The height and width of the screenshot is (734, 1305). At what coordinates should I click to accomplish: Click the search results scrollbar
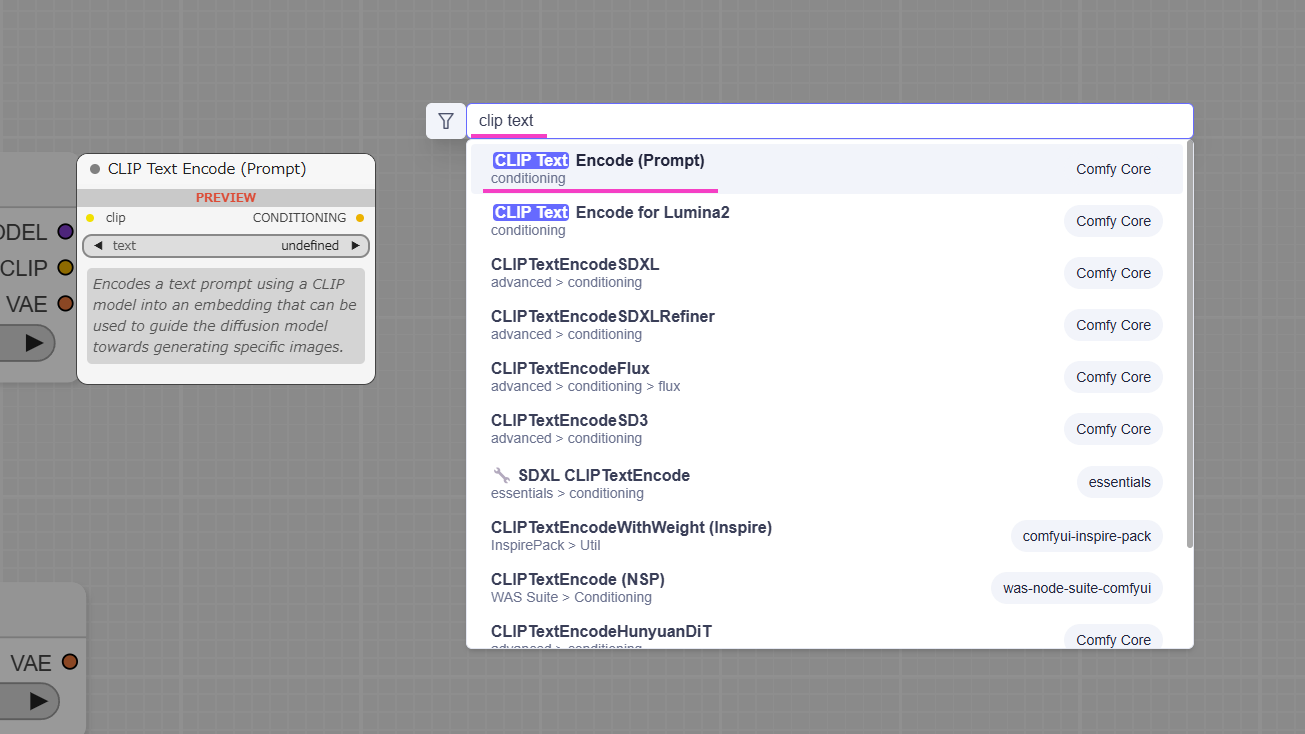[x=1189, y=345]
